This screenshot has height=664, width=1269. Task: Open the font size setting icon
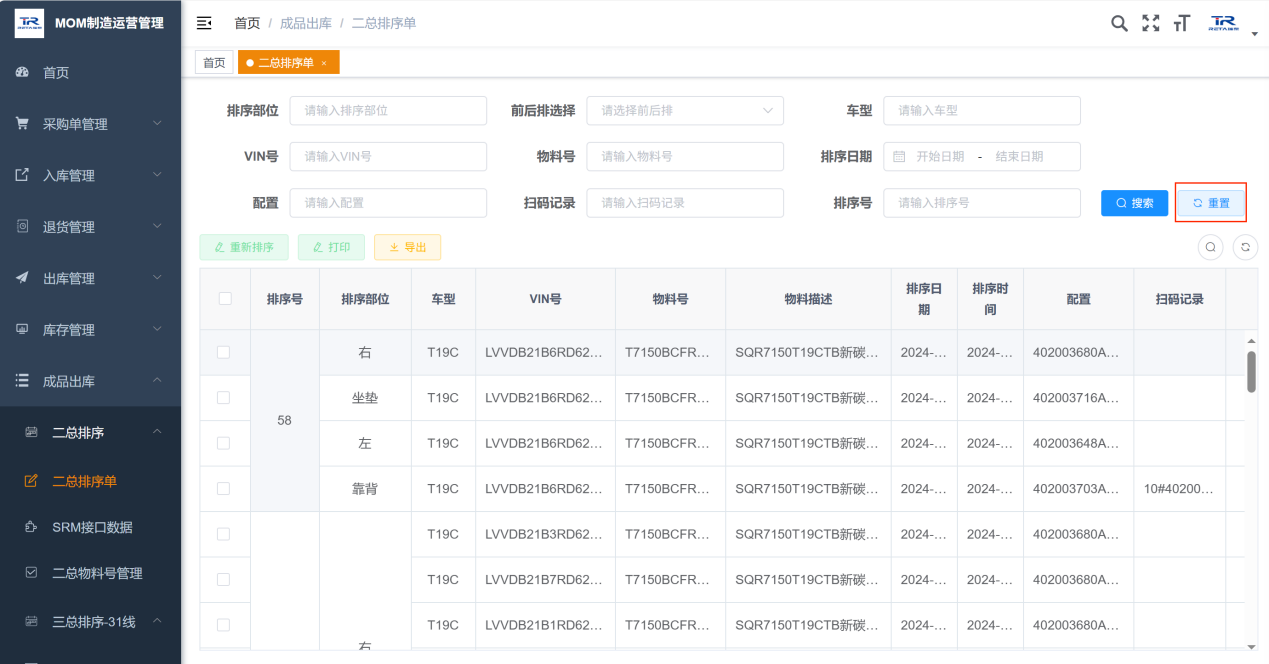tap(1182, 23)
